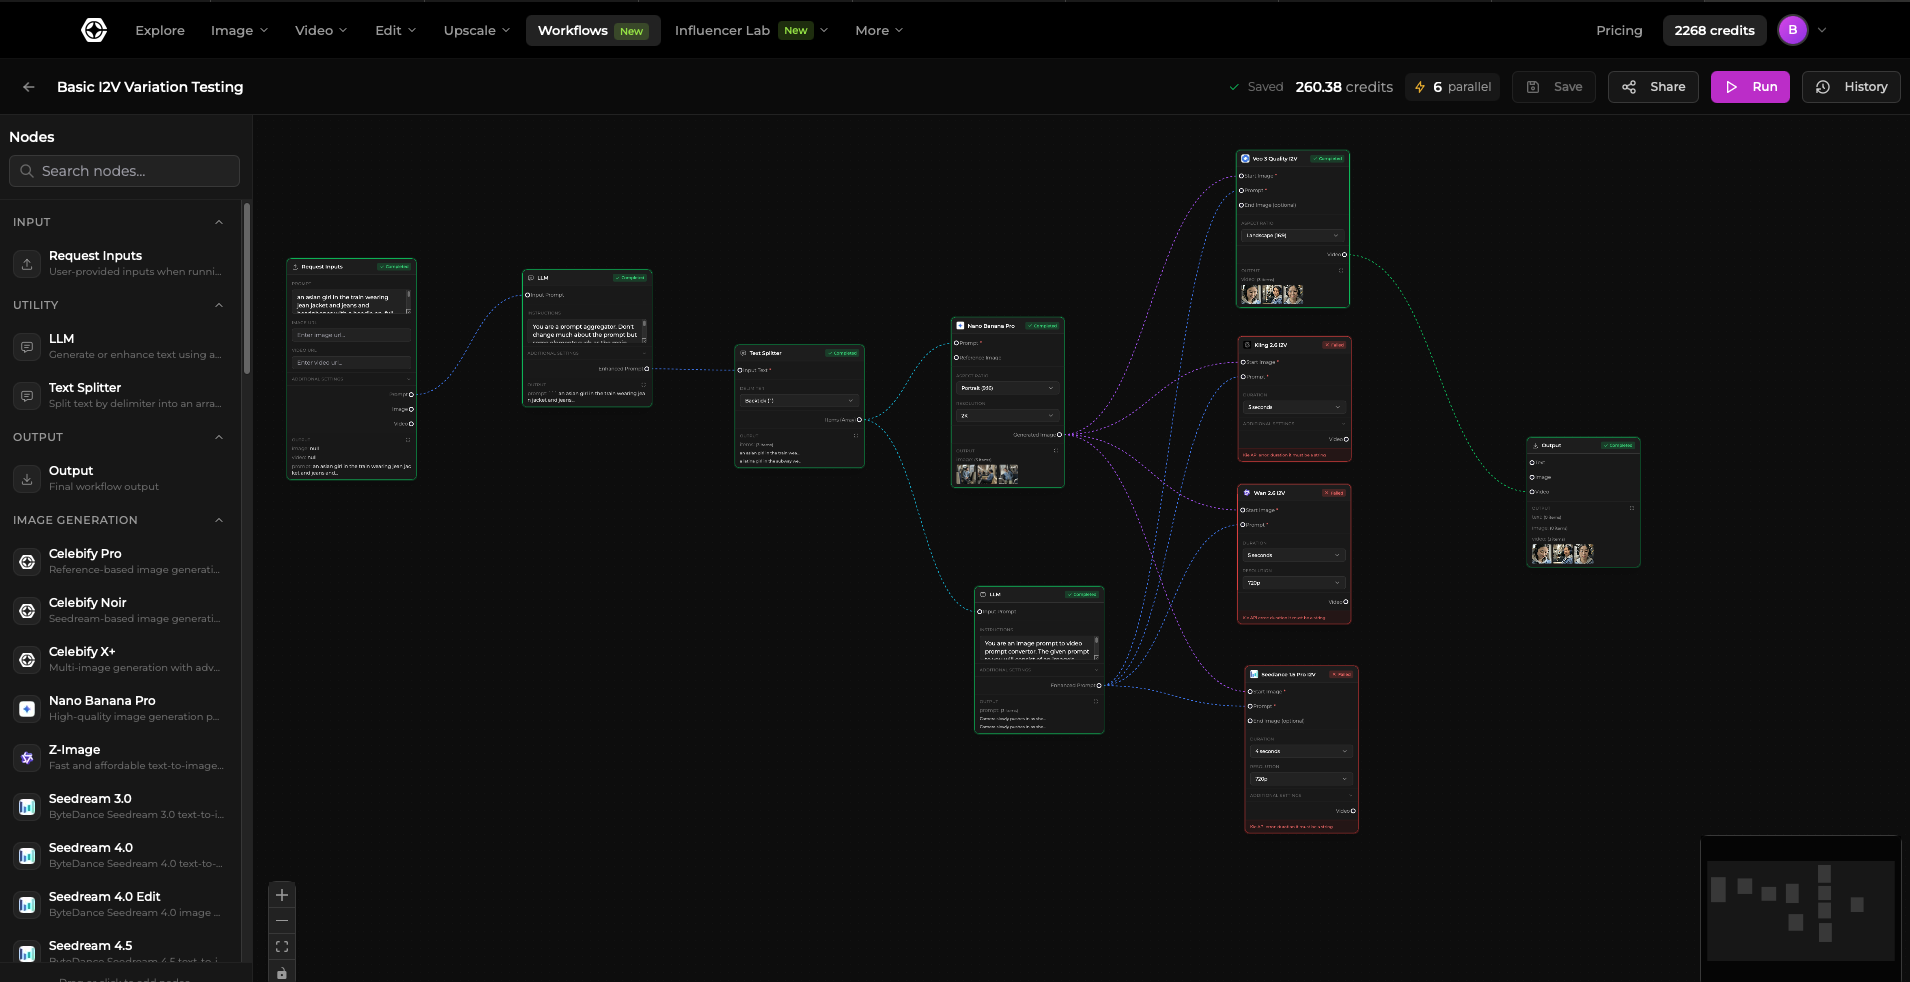Screen dimensions: 1910x982
Task: Click the LLM icon under Utility
Action: tap(26, 346)
